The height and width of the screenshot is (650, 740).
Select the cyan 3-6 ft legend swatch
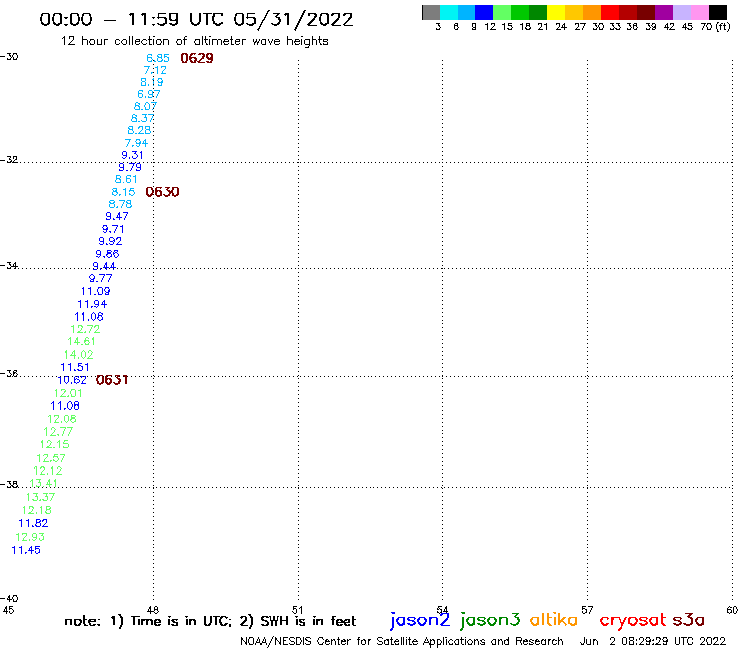click(449, 12)
